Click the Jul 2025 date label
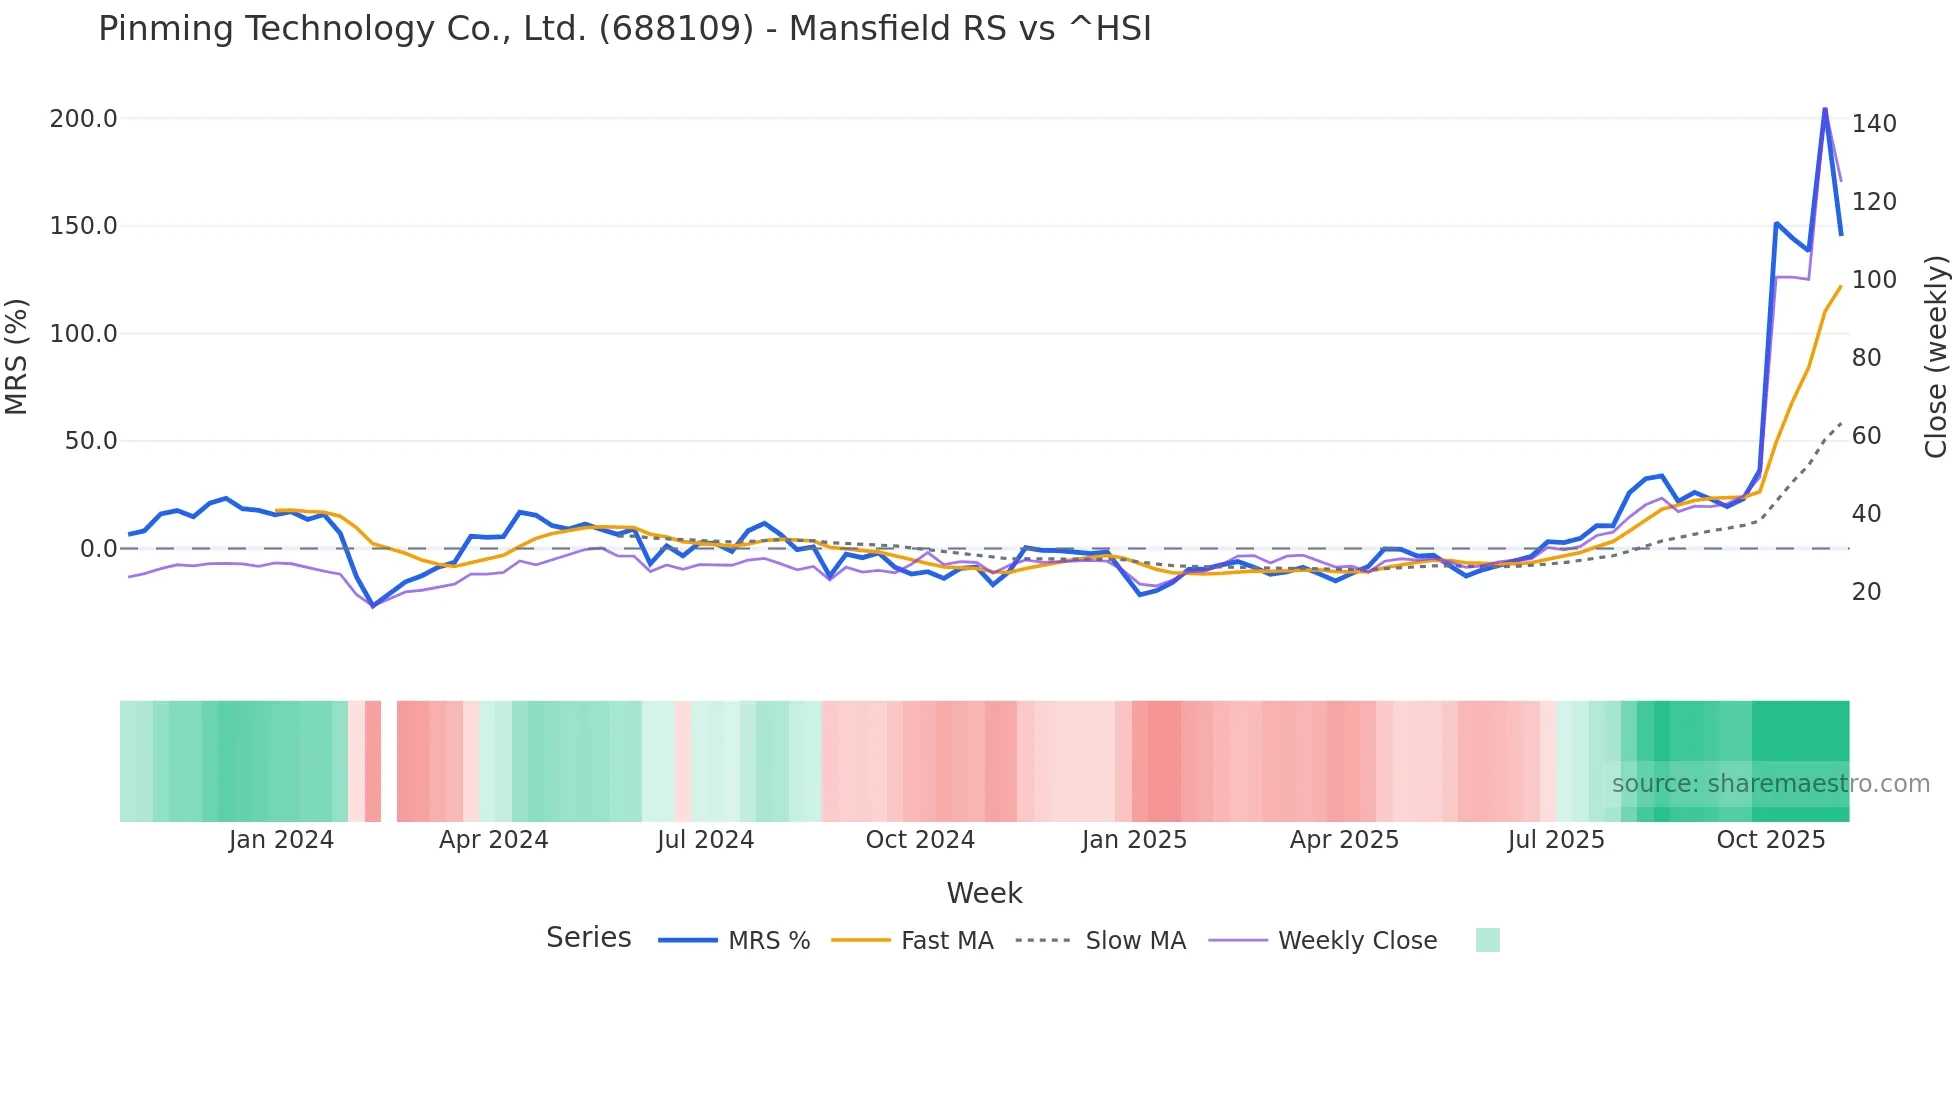Screen dimensions: 1960x1102 [1556, 840]
